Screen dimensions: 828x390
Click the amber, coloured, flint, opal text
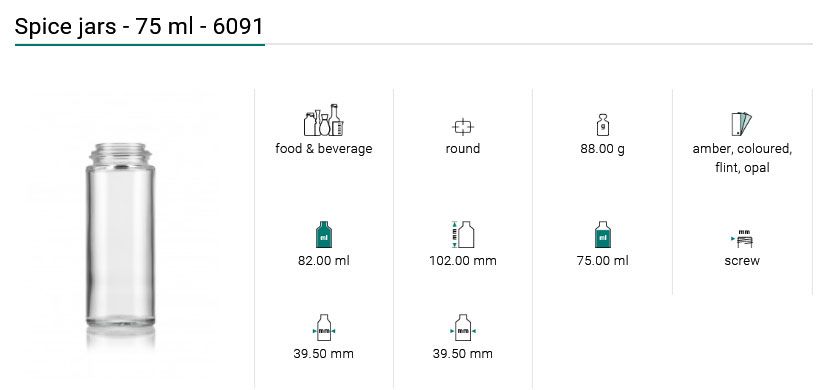click(x=742, y=158)
